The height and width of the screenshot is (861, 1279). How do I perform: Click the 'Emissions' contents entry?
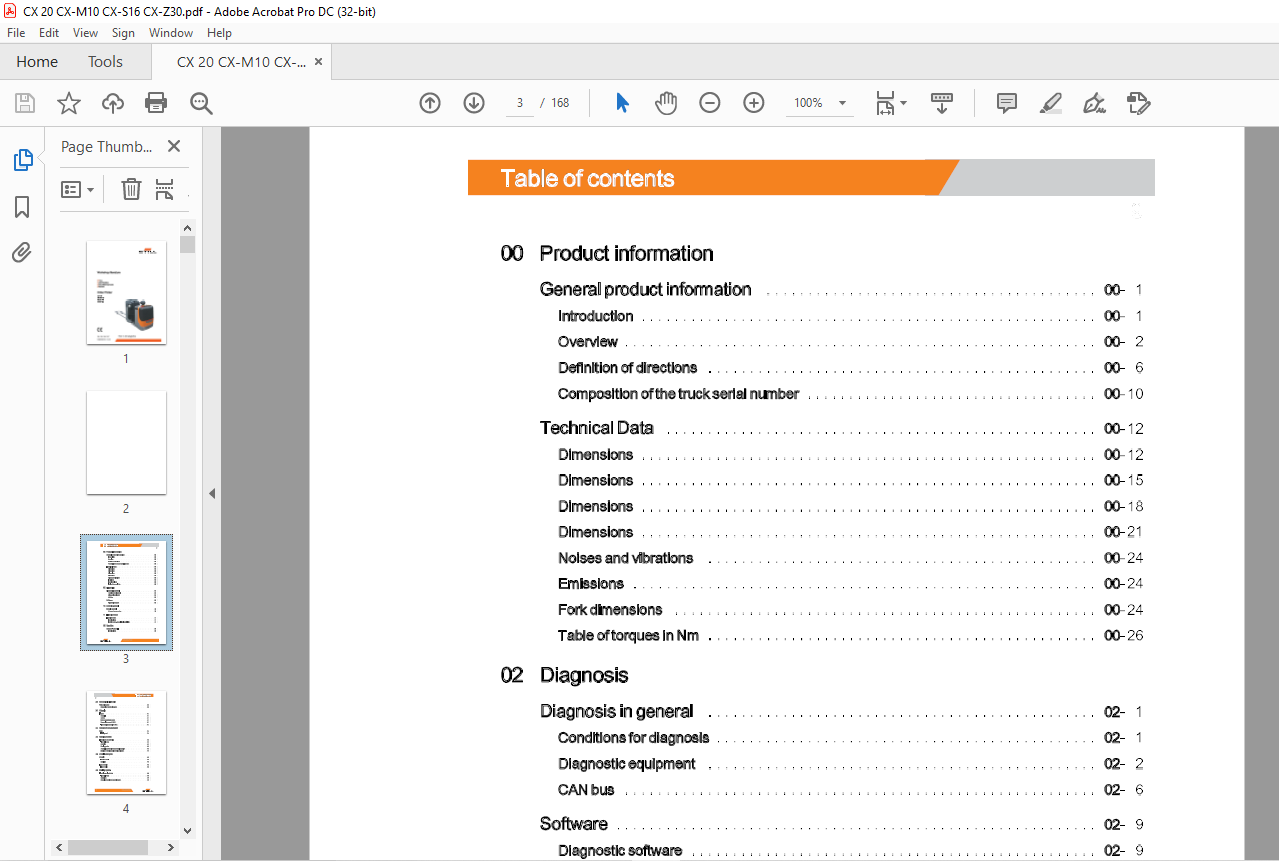591,584
